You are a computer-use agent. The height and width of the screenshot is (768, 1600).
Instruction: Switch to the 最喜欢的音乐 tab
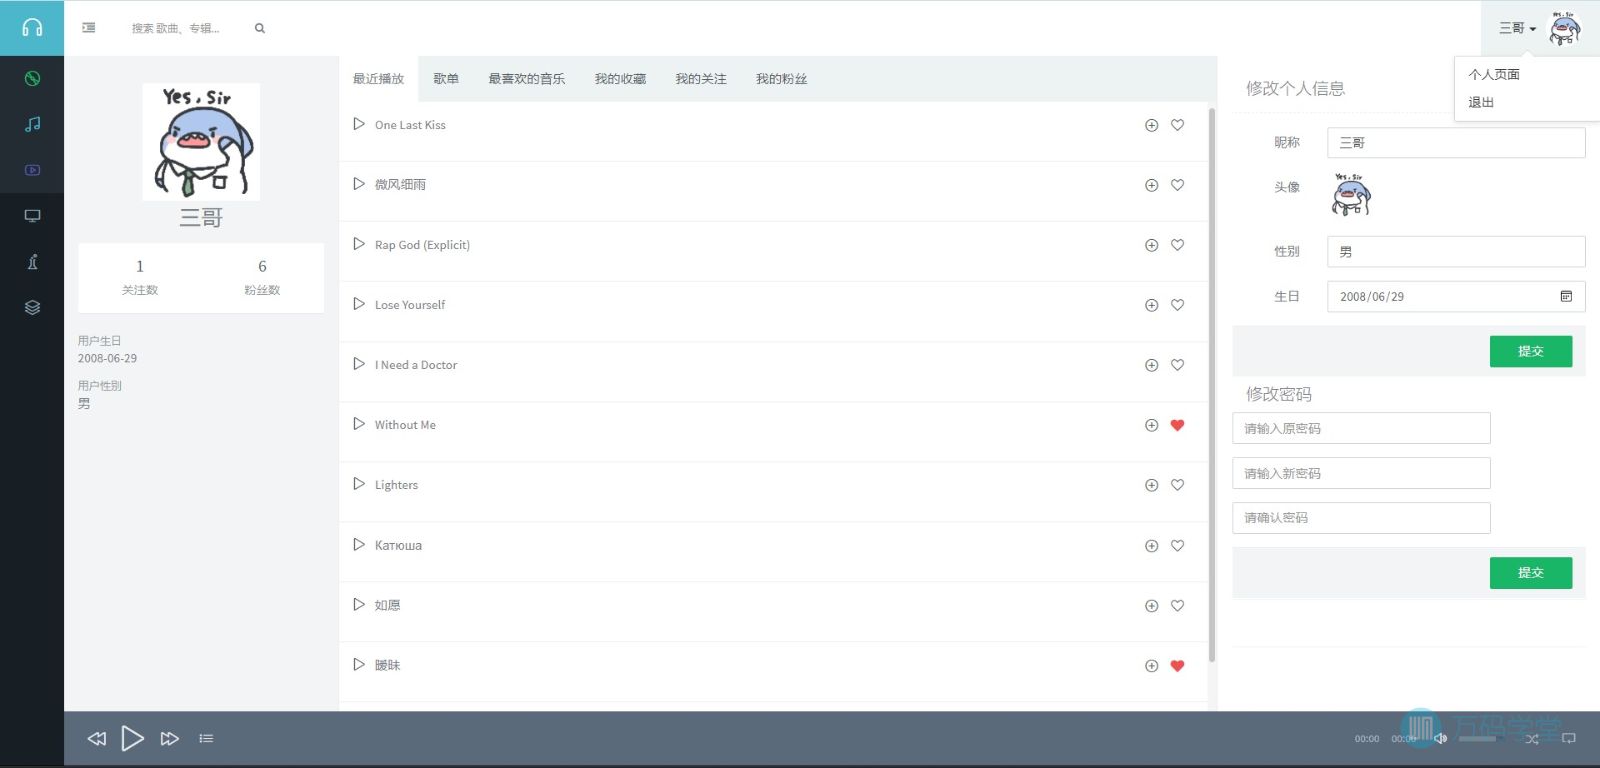(x=526, y=79)
